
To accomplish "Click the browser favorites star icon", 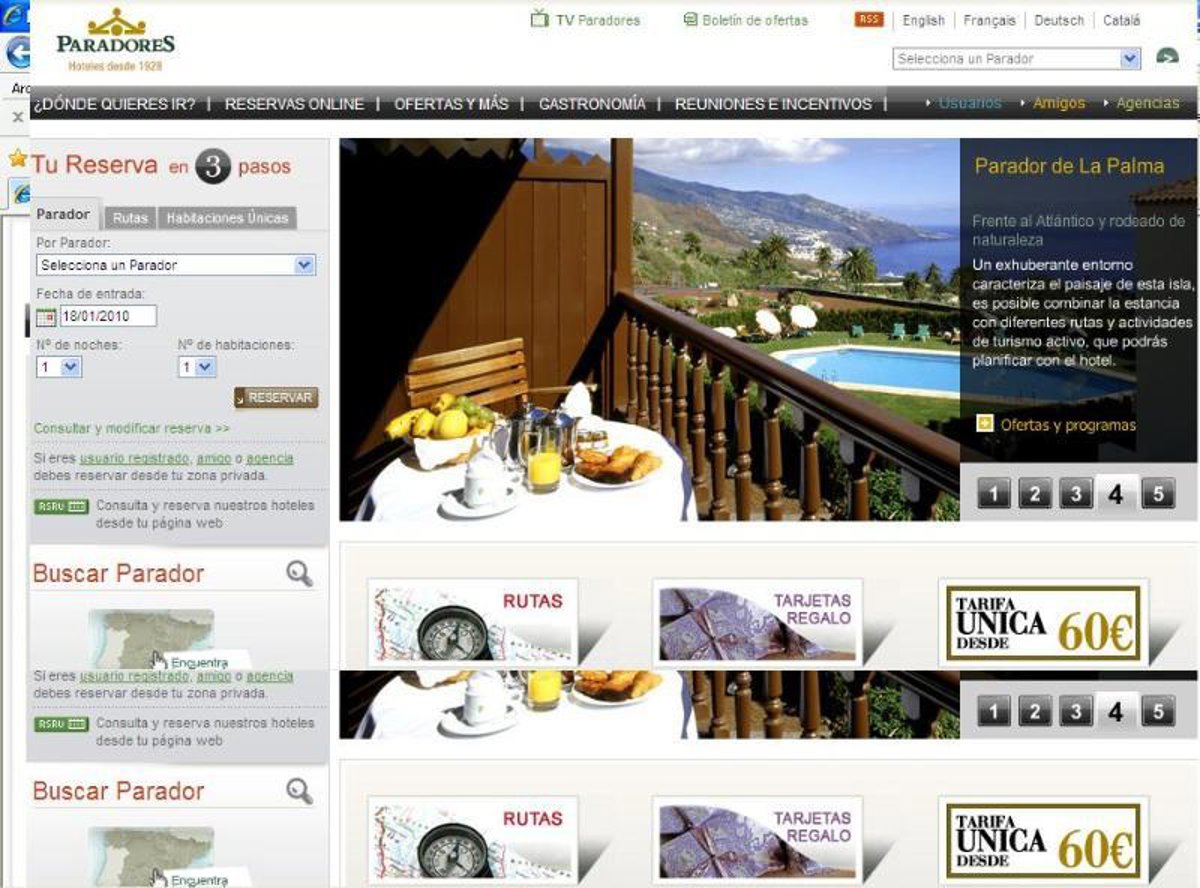I will coord(17,158).
